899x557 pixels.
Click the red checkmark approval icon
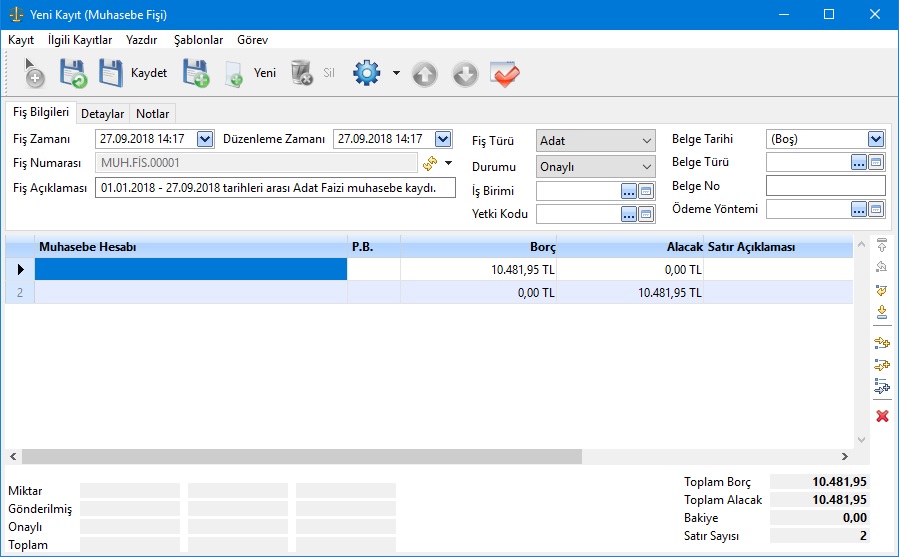505,74
